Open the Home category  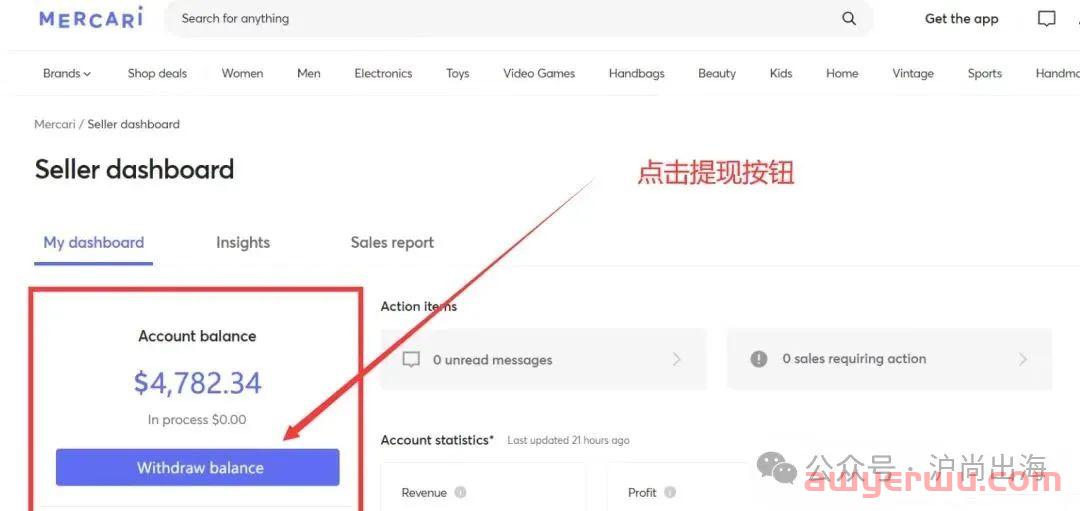point(842,74)
